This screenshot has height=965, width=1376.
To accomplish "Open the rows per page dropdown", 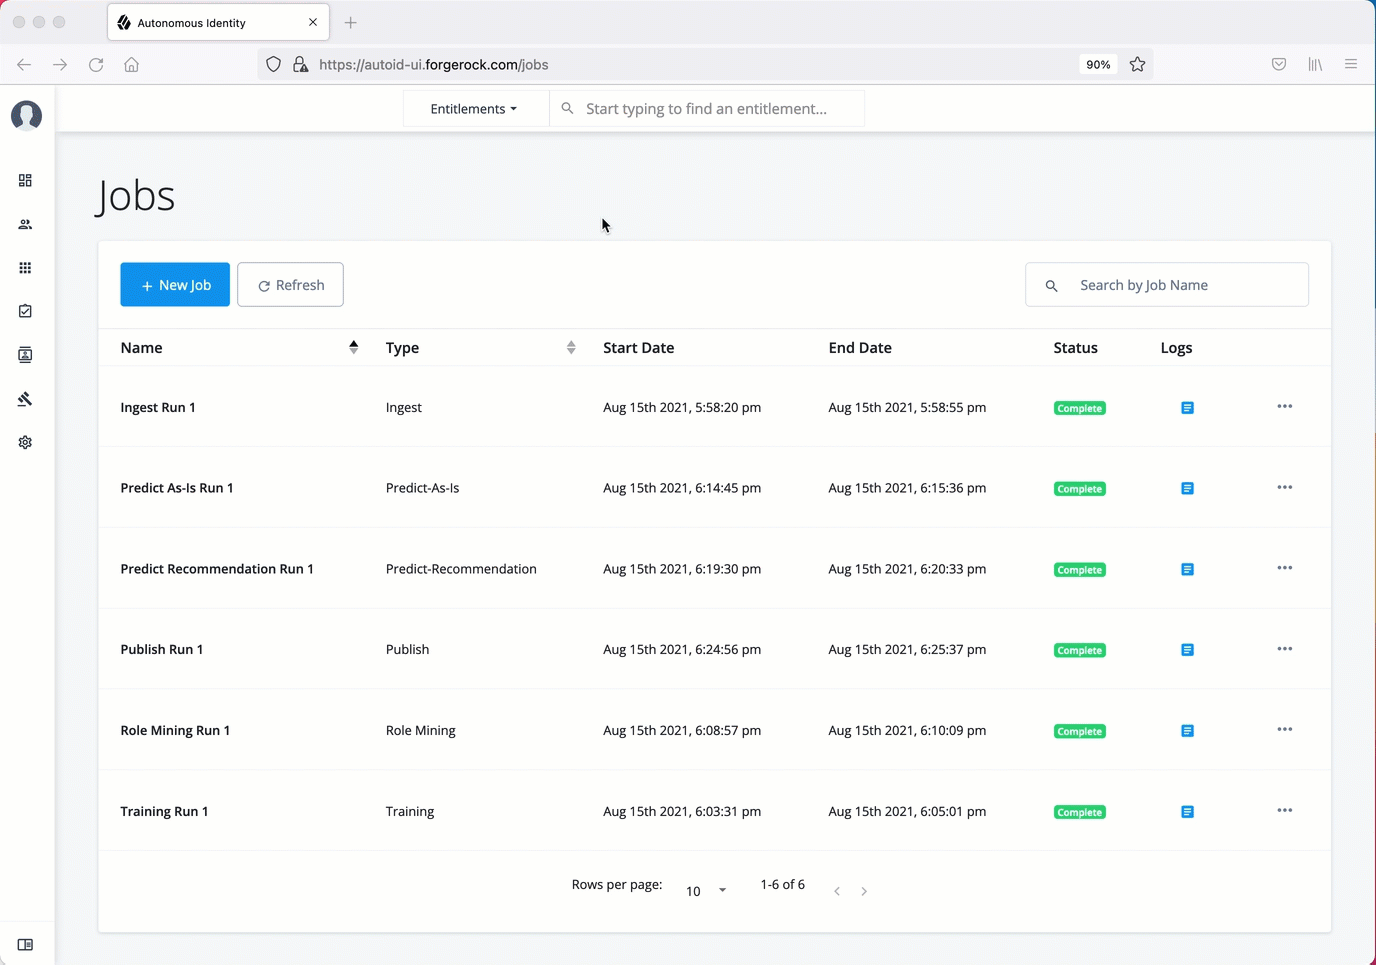I will click(706, 891).
